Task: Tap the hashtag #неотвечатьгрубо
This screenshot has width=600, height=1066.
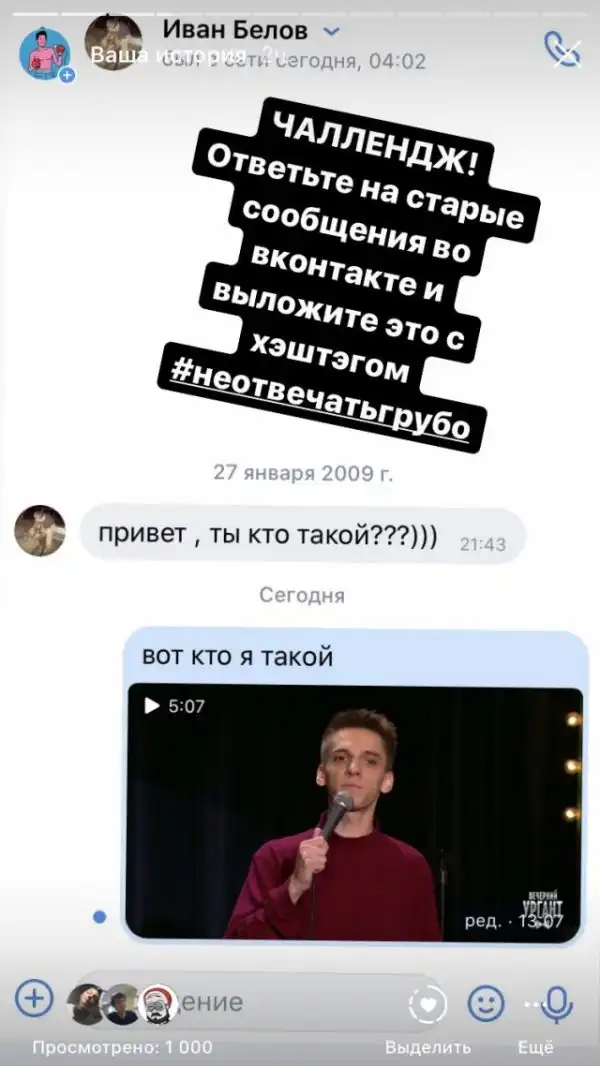Action: pyautogui.click(x=322, y=396)
